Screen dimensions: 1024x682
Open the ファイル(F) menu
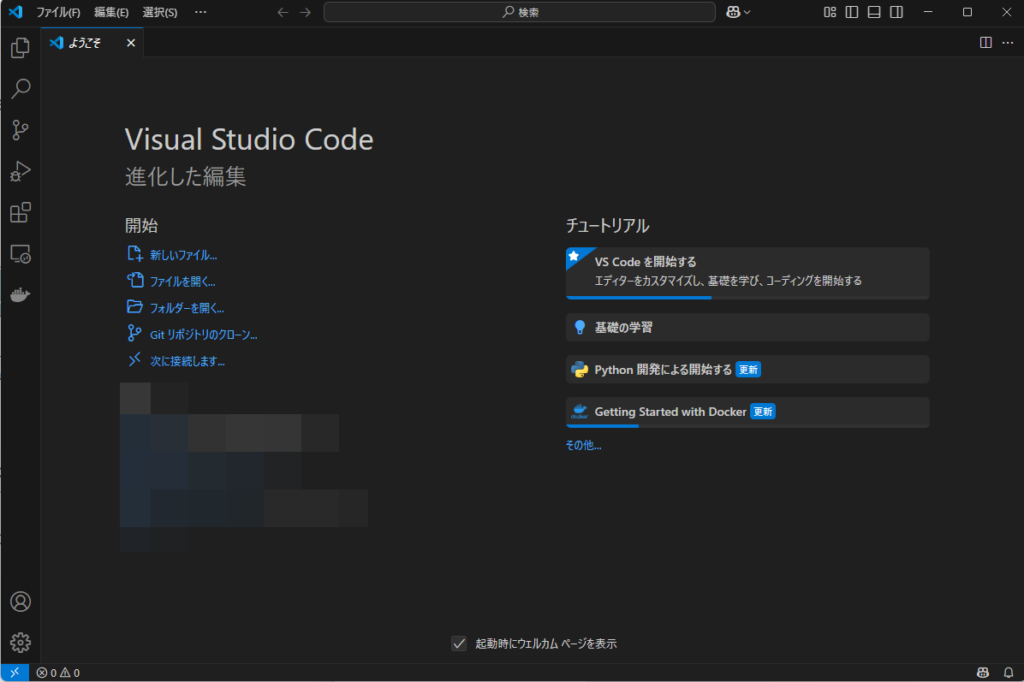coord(58,12)
